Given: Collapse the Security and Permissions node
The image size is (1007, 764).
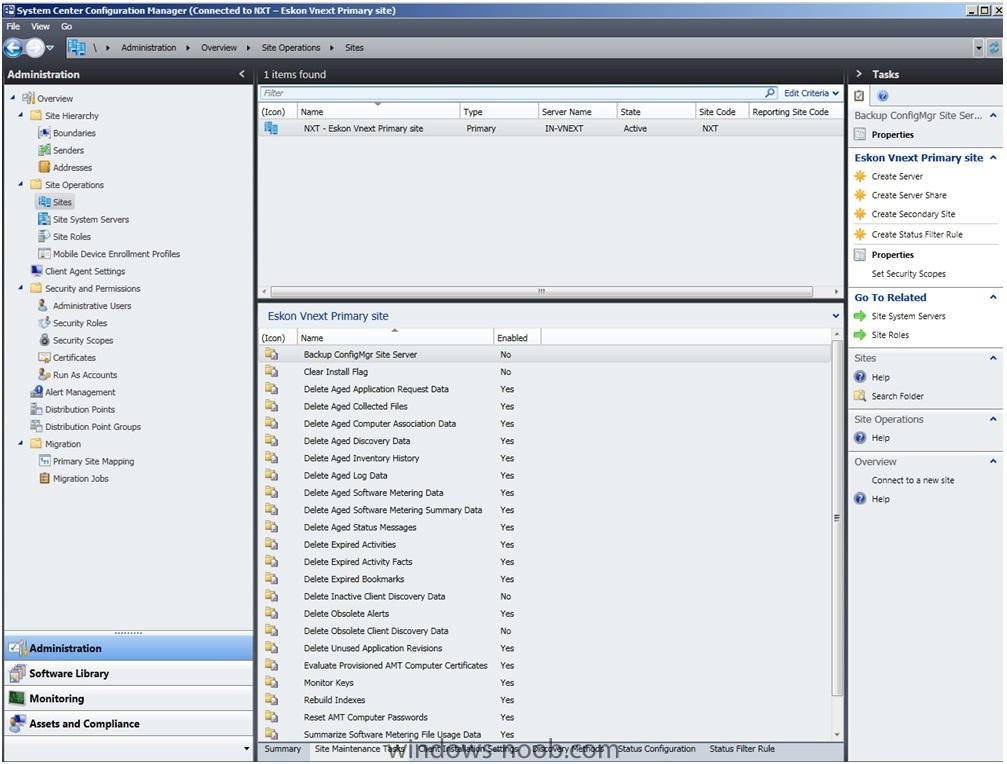Looking at the screenshot, I should [21, 288].
